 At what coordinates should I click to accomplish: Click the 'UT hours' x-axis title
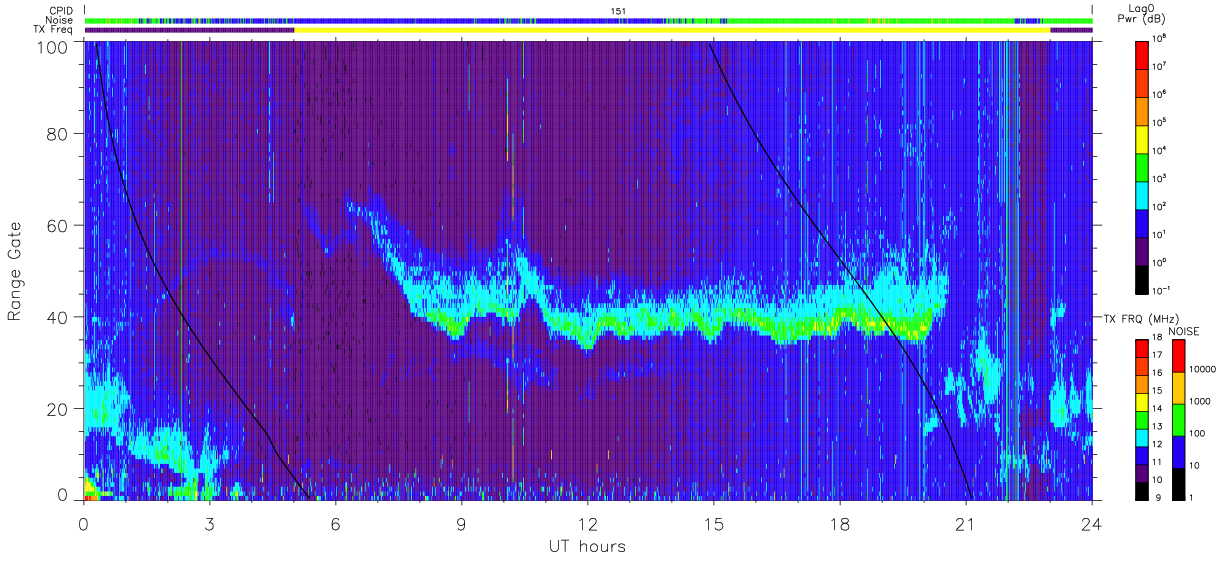[x=587, y=546]
